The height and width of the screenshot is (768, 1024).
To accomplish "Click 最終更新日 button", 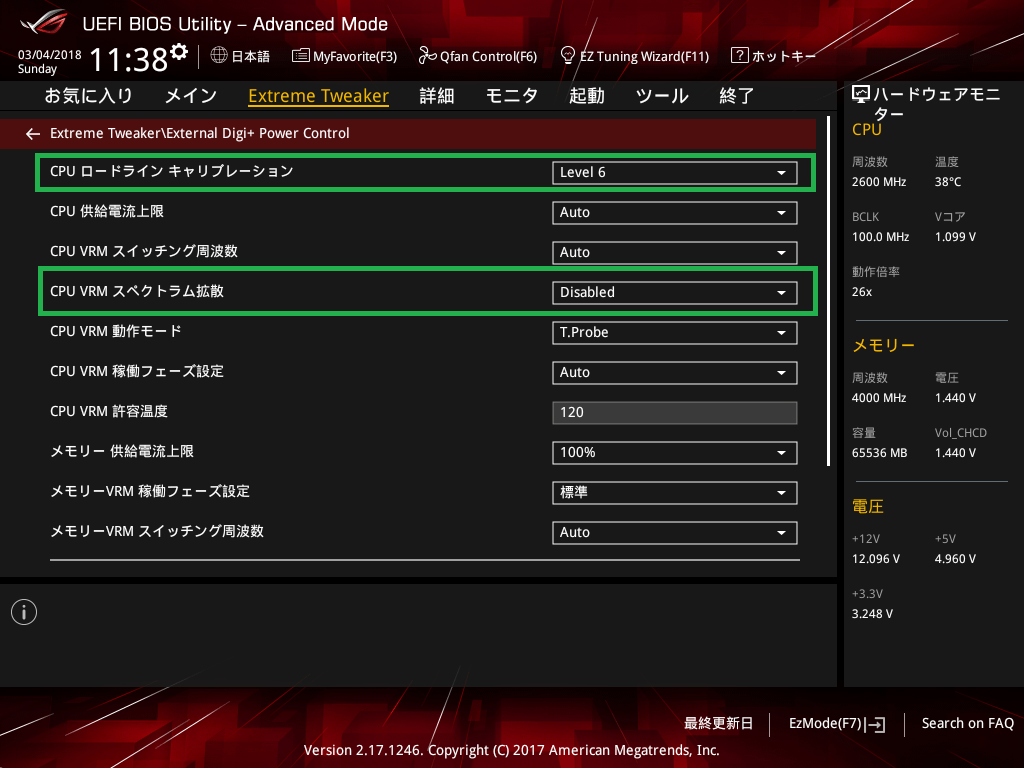I will [x=718, y=724].
